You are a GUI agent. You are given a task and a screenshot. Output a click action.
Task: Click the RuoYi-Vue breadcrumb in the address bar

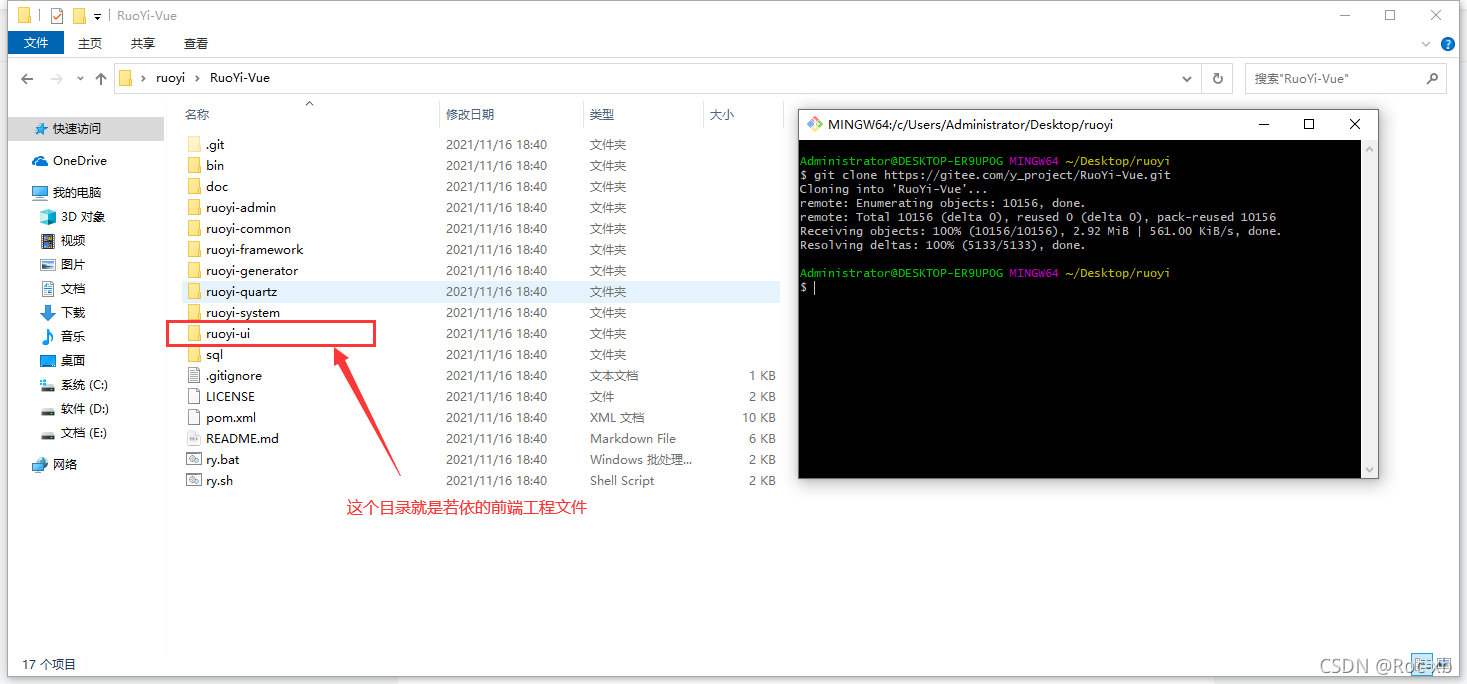pyautogui.click(x=240, y=78)
